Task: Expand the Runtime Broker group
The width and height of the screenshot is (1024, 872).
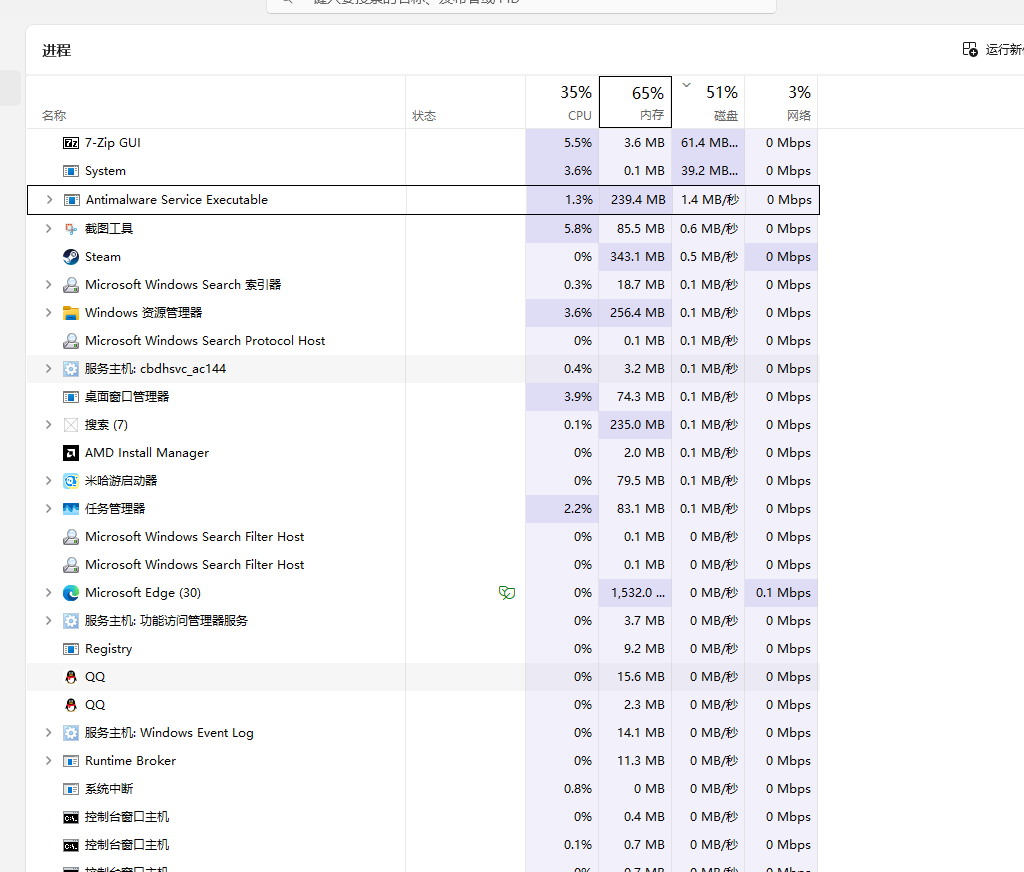Action: click(48, 761)
